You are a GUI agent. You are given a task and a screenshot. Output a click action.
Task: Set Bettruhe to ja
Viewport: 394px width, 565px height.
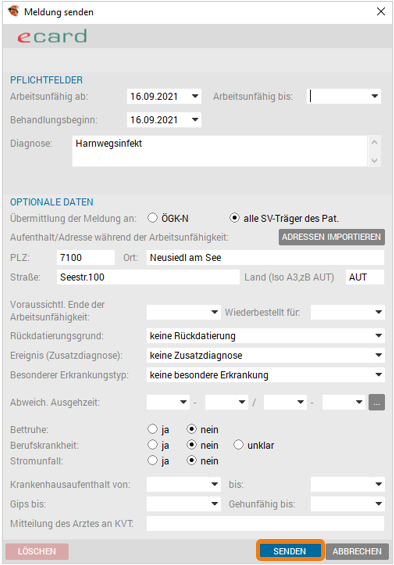click(153, 429)
